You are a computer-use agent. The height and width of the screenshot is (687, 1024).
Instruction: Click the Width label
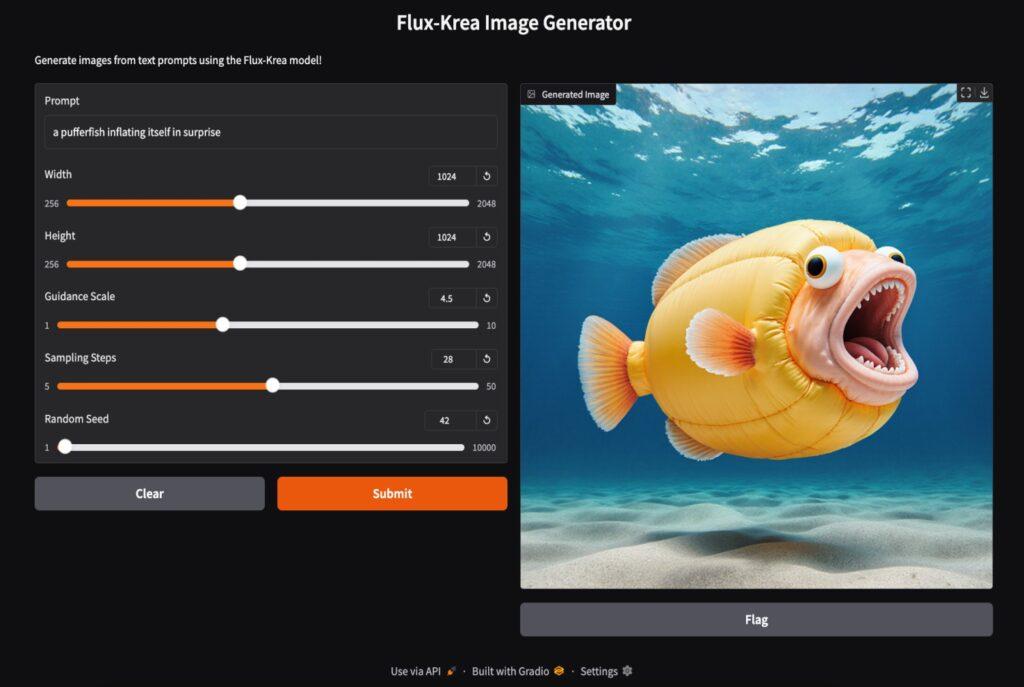pos(58,174)
